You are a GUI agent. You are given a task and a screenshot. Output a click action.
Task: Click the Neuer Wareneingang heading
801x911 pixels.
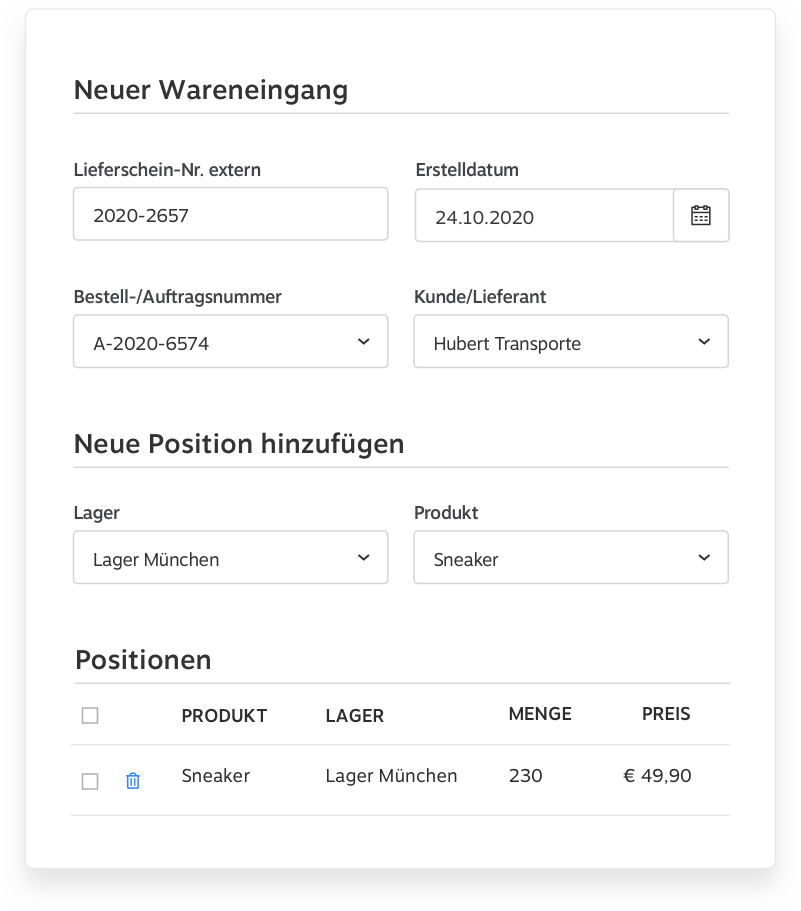coord(211,90)
